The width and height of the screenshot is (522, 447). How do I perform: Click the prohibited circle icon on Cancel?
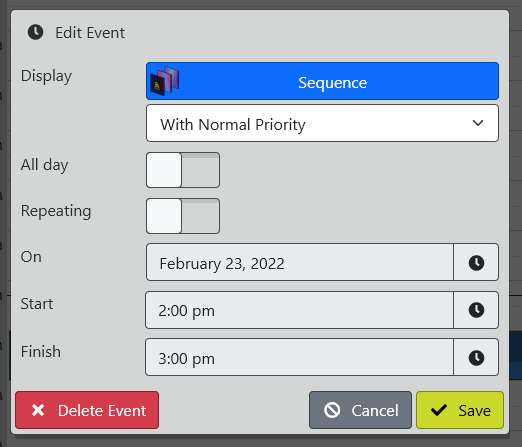(x=332, y=410)
